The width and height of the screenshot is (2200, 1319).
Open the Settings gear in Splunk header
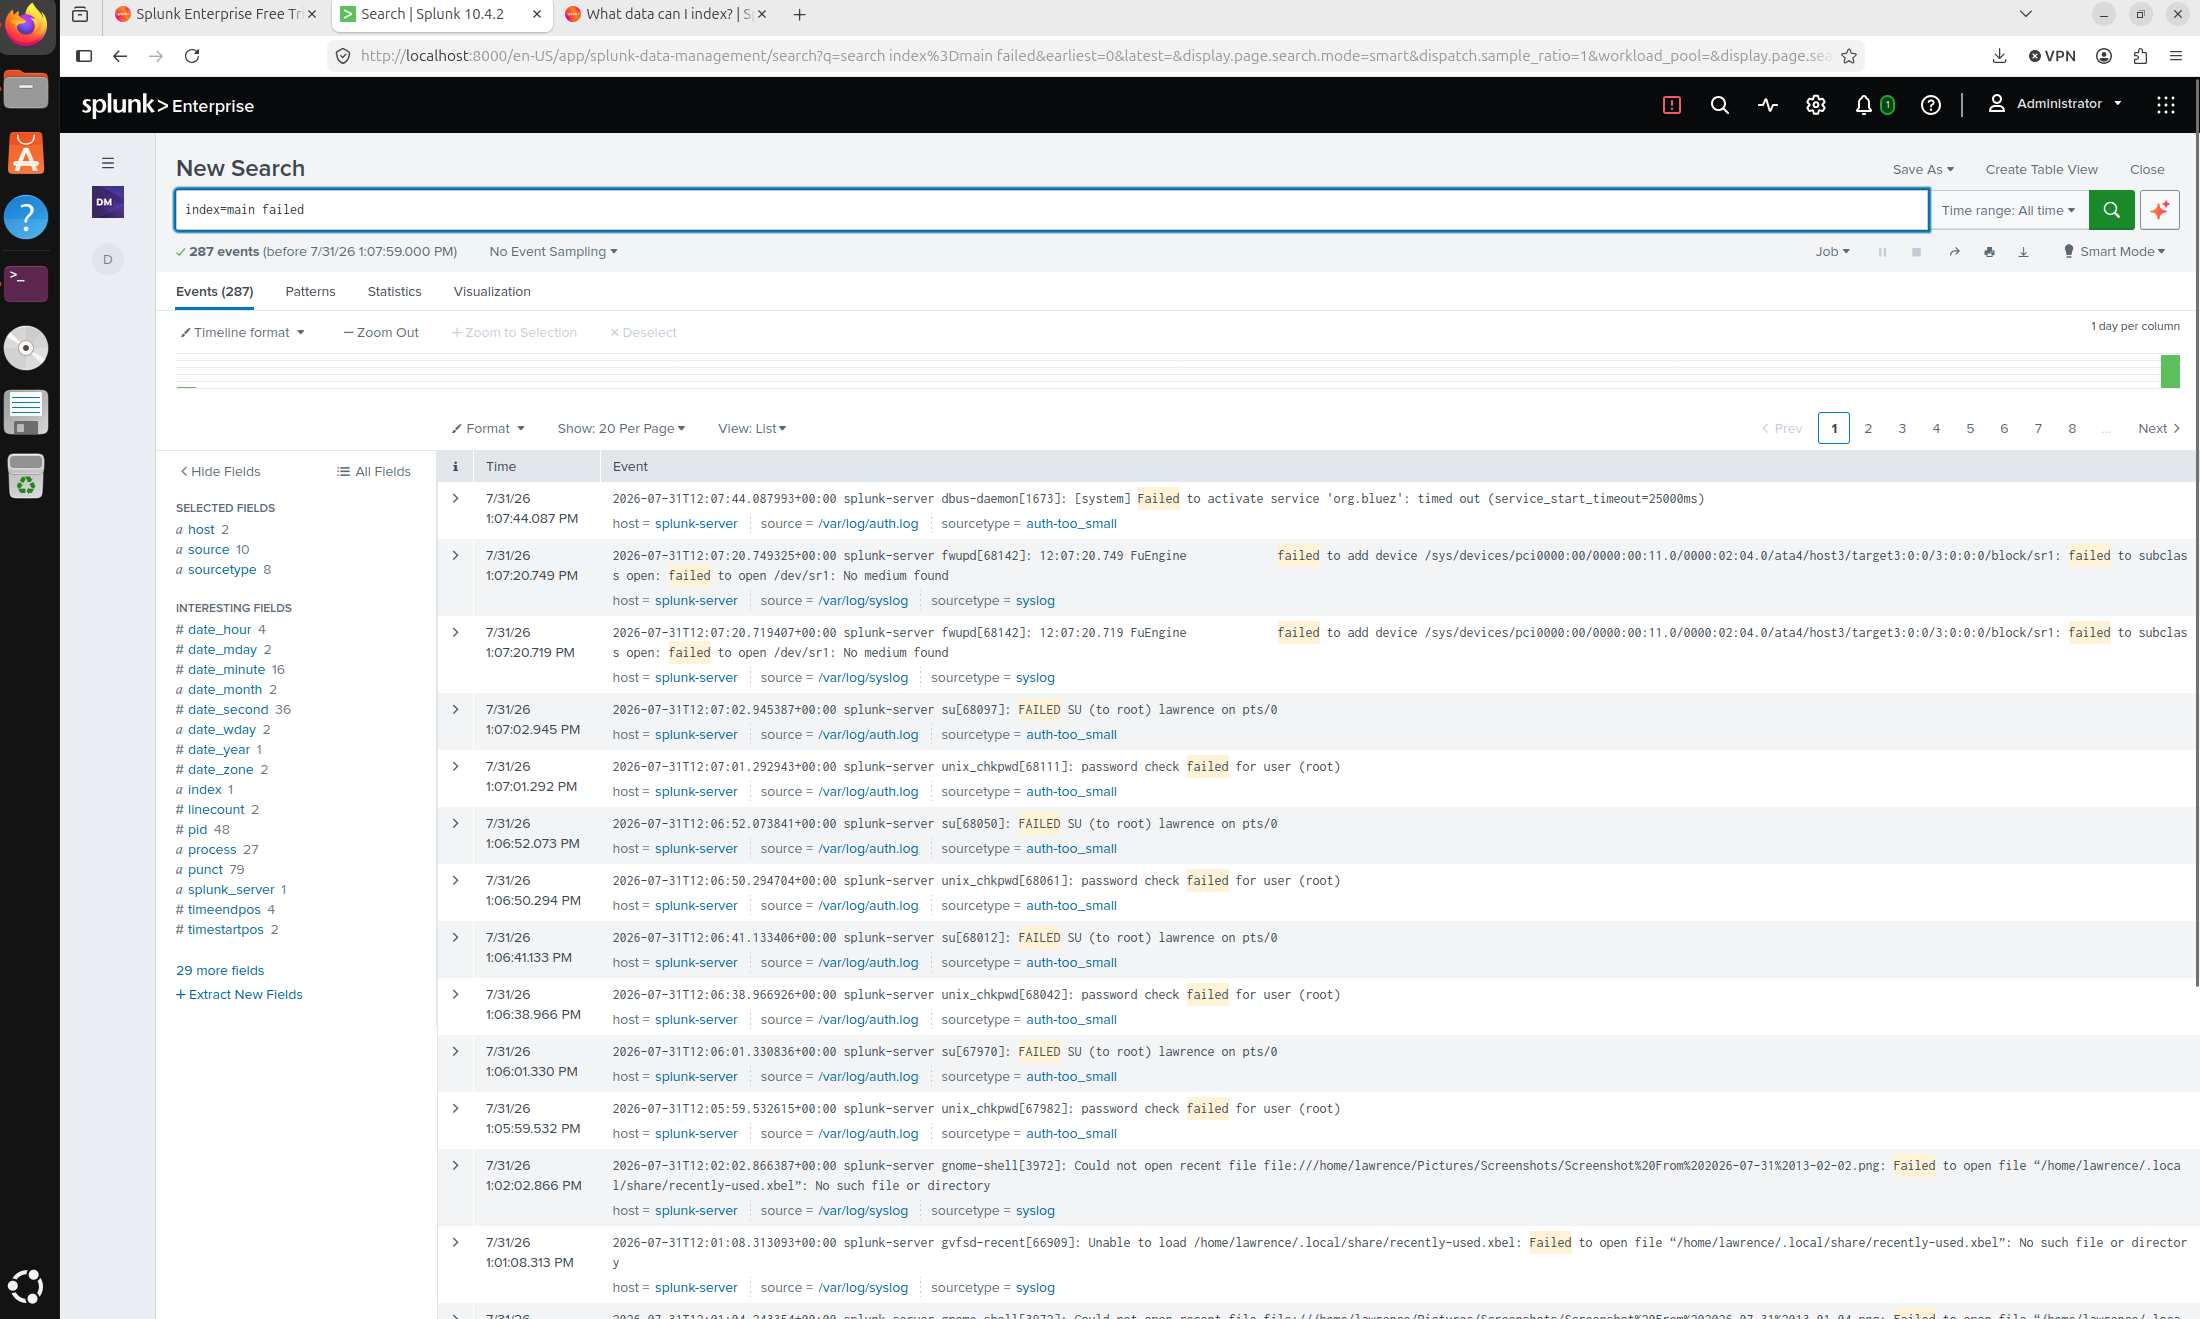[1815, 105]
